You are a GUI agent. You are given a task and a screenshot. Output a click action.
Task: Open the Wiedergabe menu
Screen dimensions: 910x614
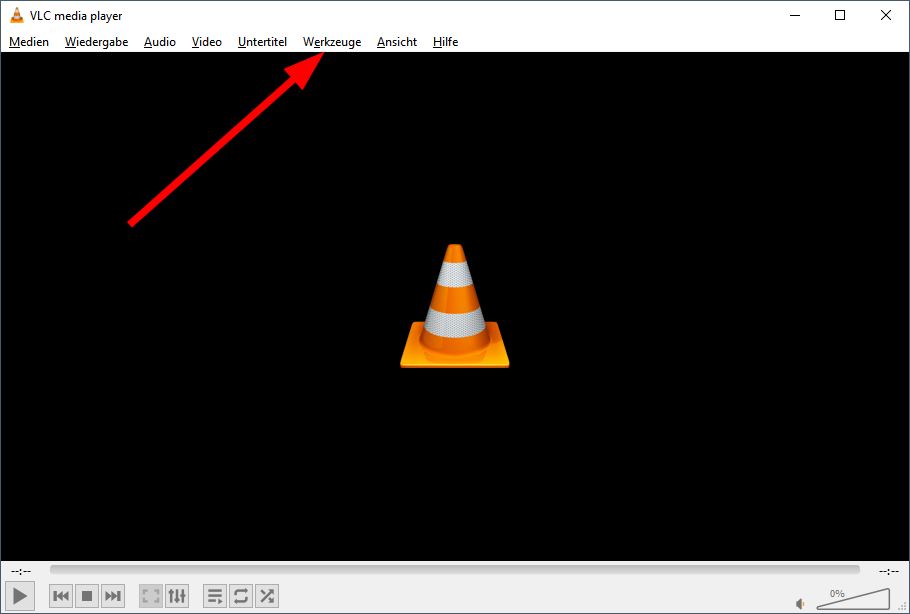click(96, 42)
